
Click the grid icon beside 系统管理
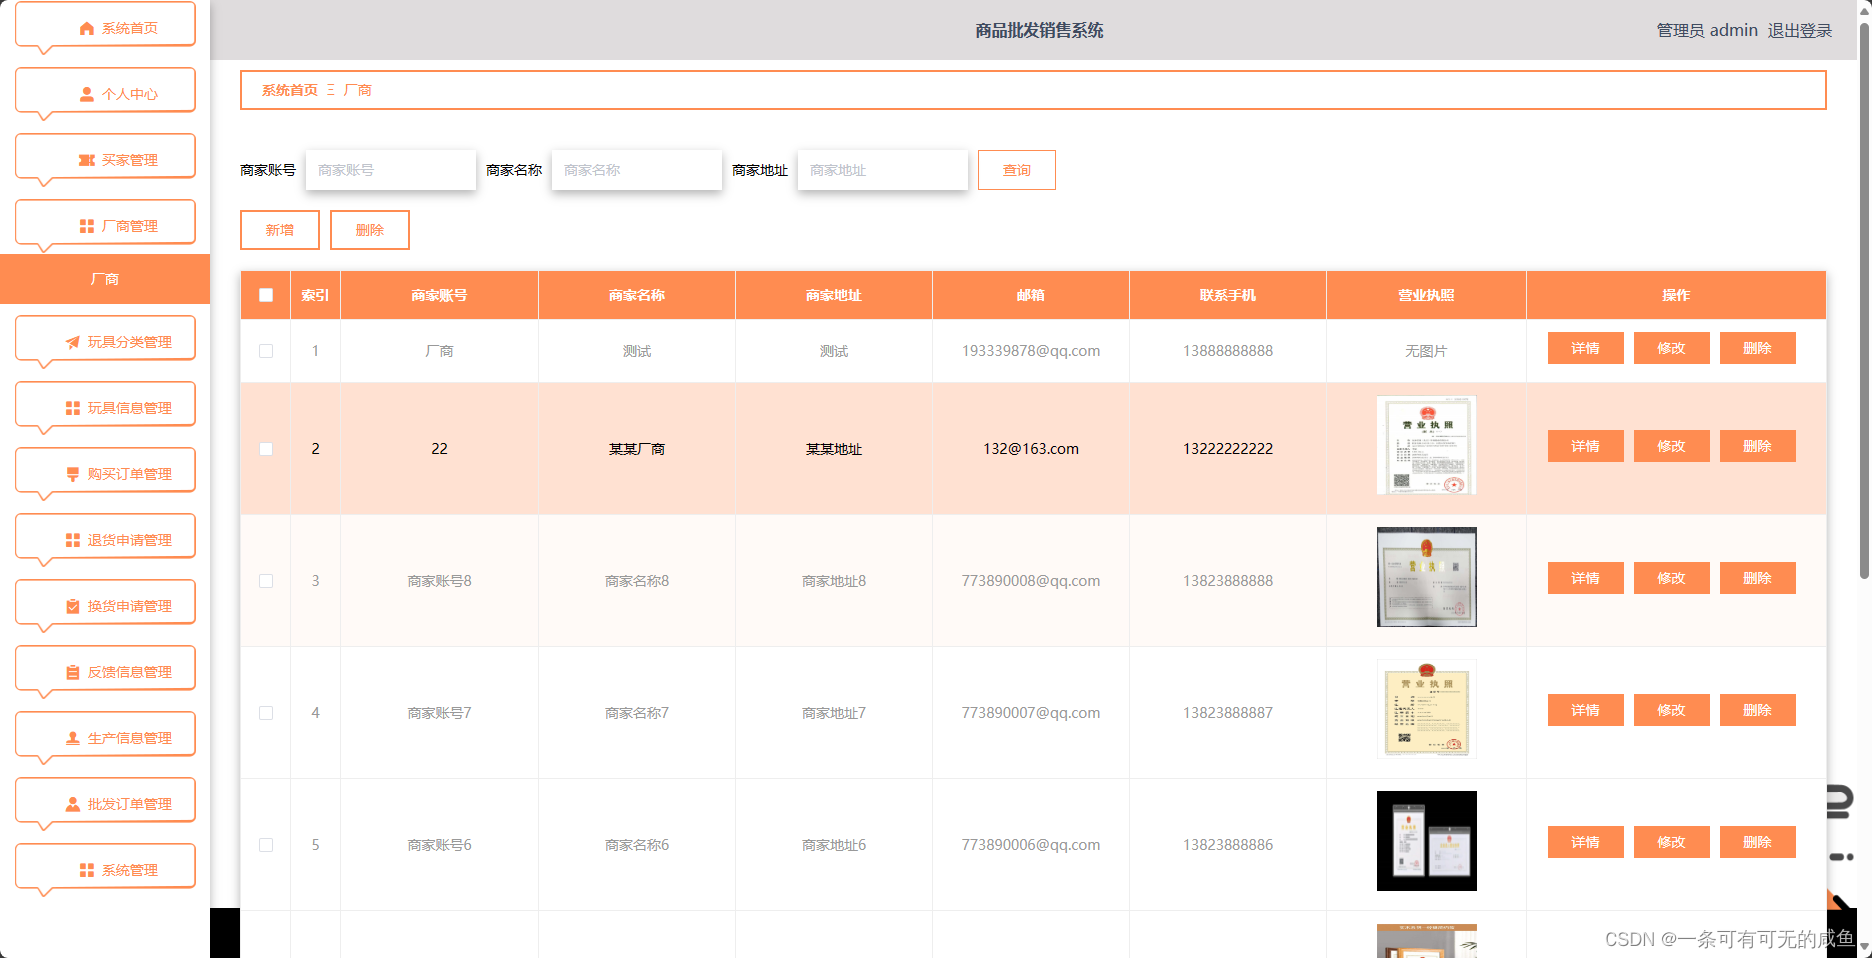point(87,870)
